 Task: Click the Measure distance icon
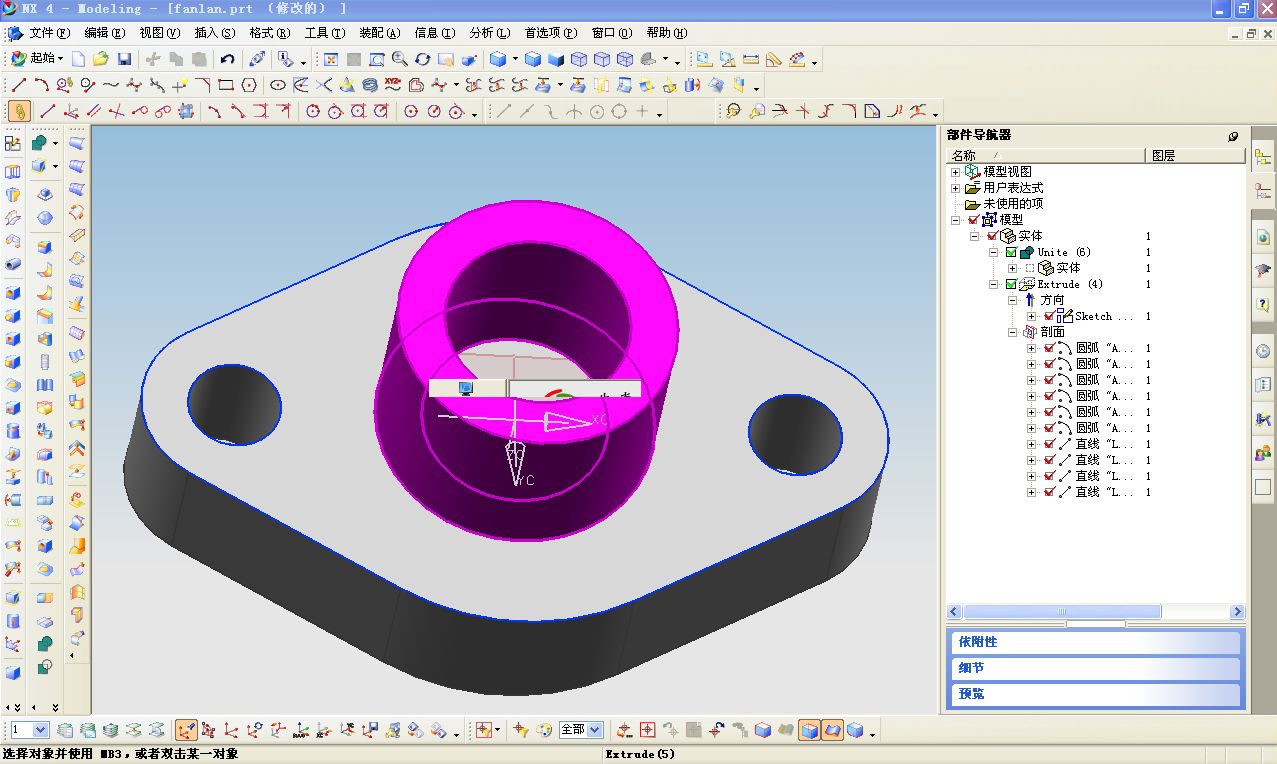[x=751, y=60]
